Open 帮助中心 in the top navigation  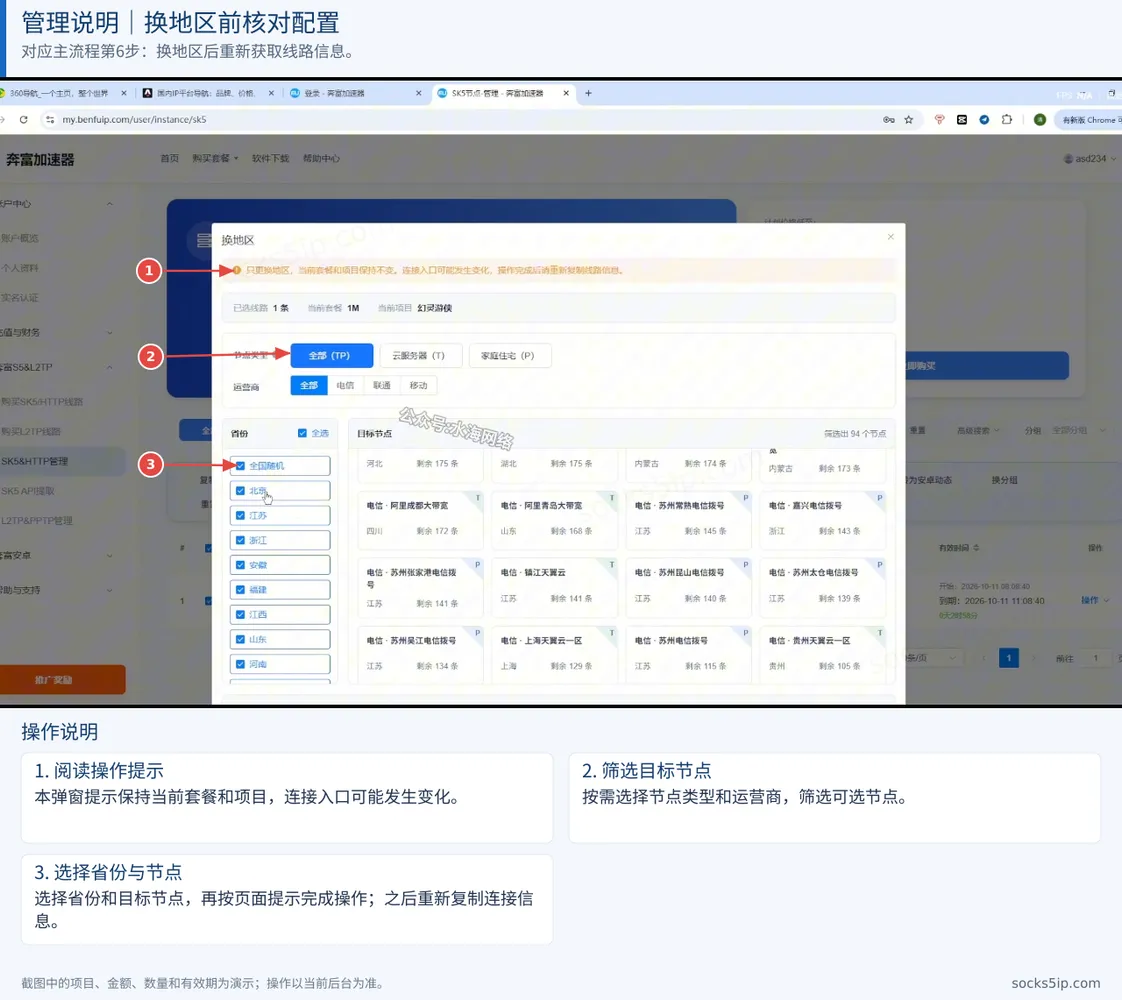pyautogui.click(x=321, y=158)
